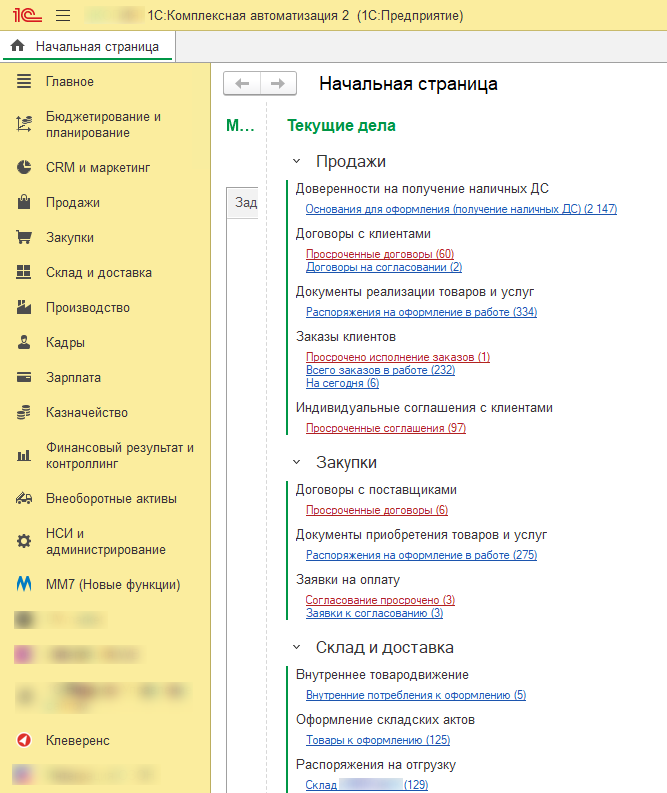Click the Производство factory icon

coord(24,307)
